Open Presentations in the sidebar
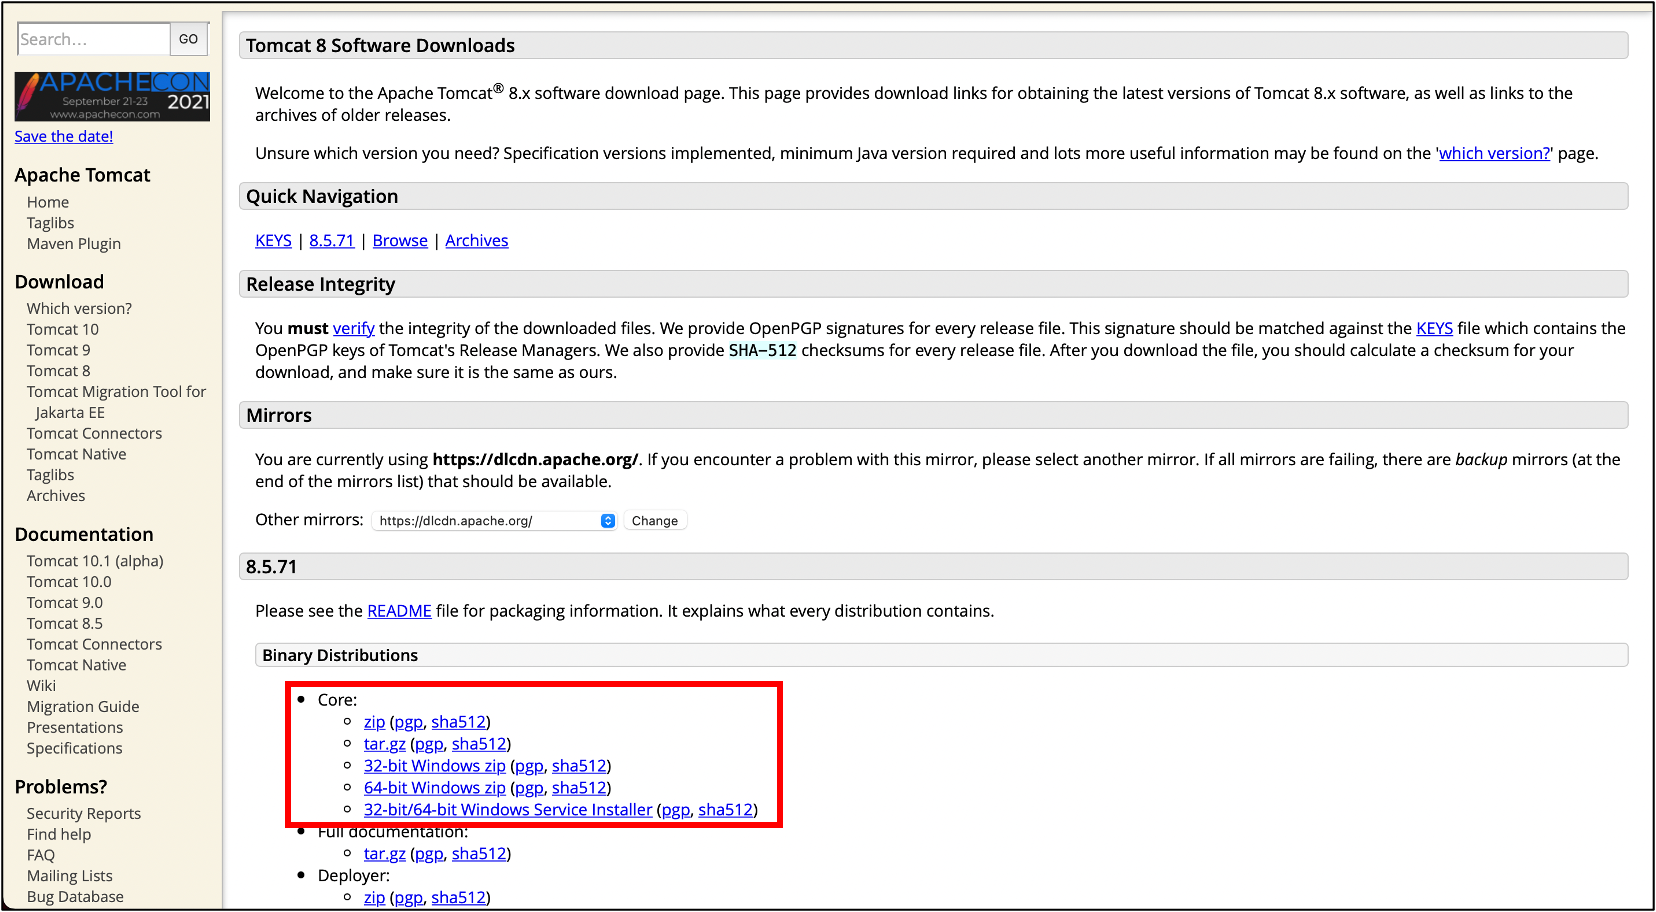This screenshot has width=1656, height=912. (x=75, y=728)
